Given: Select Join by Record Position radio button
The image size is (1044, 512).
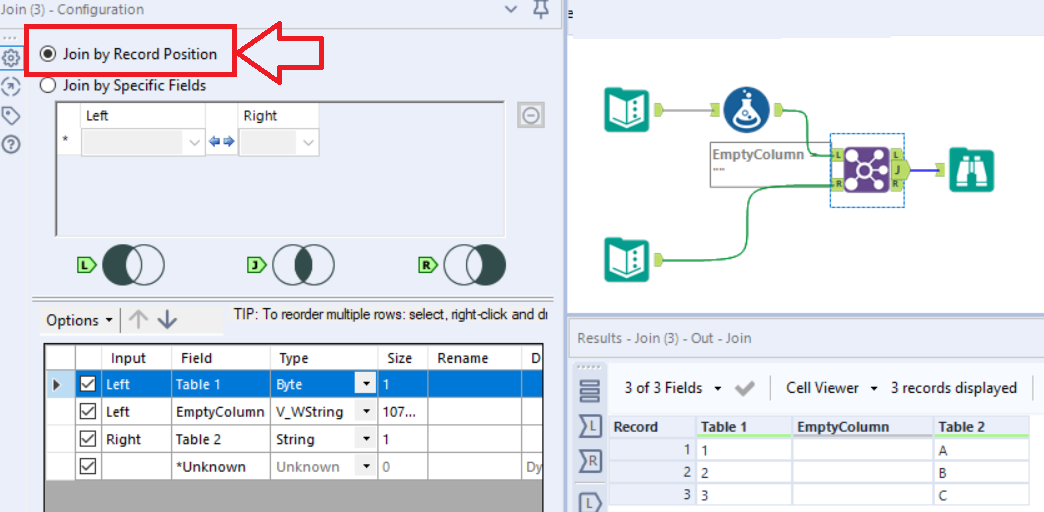Looking at the screenshot, I should (48, 54).
